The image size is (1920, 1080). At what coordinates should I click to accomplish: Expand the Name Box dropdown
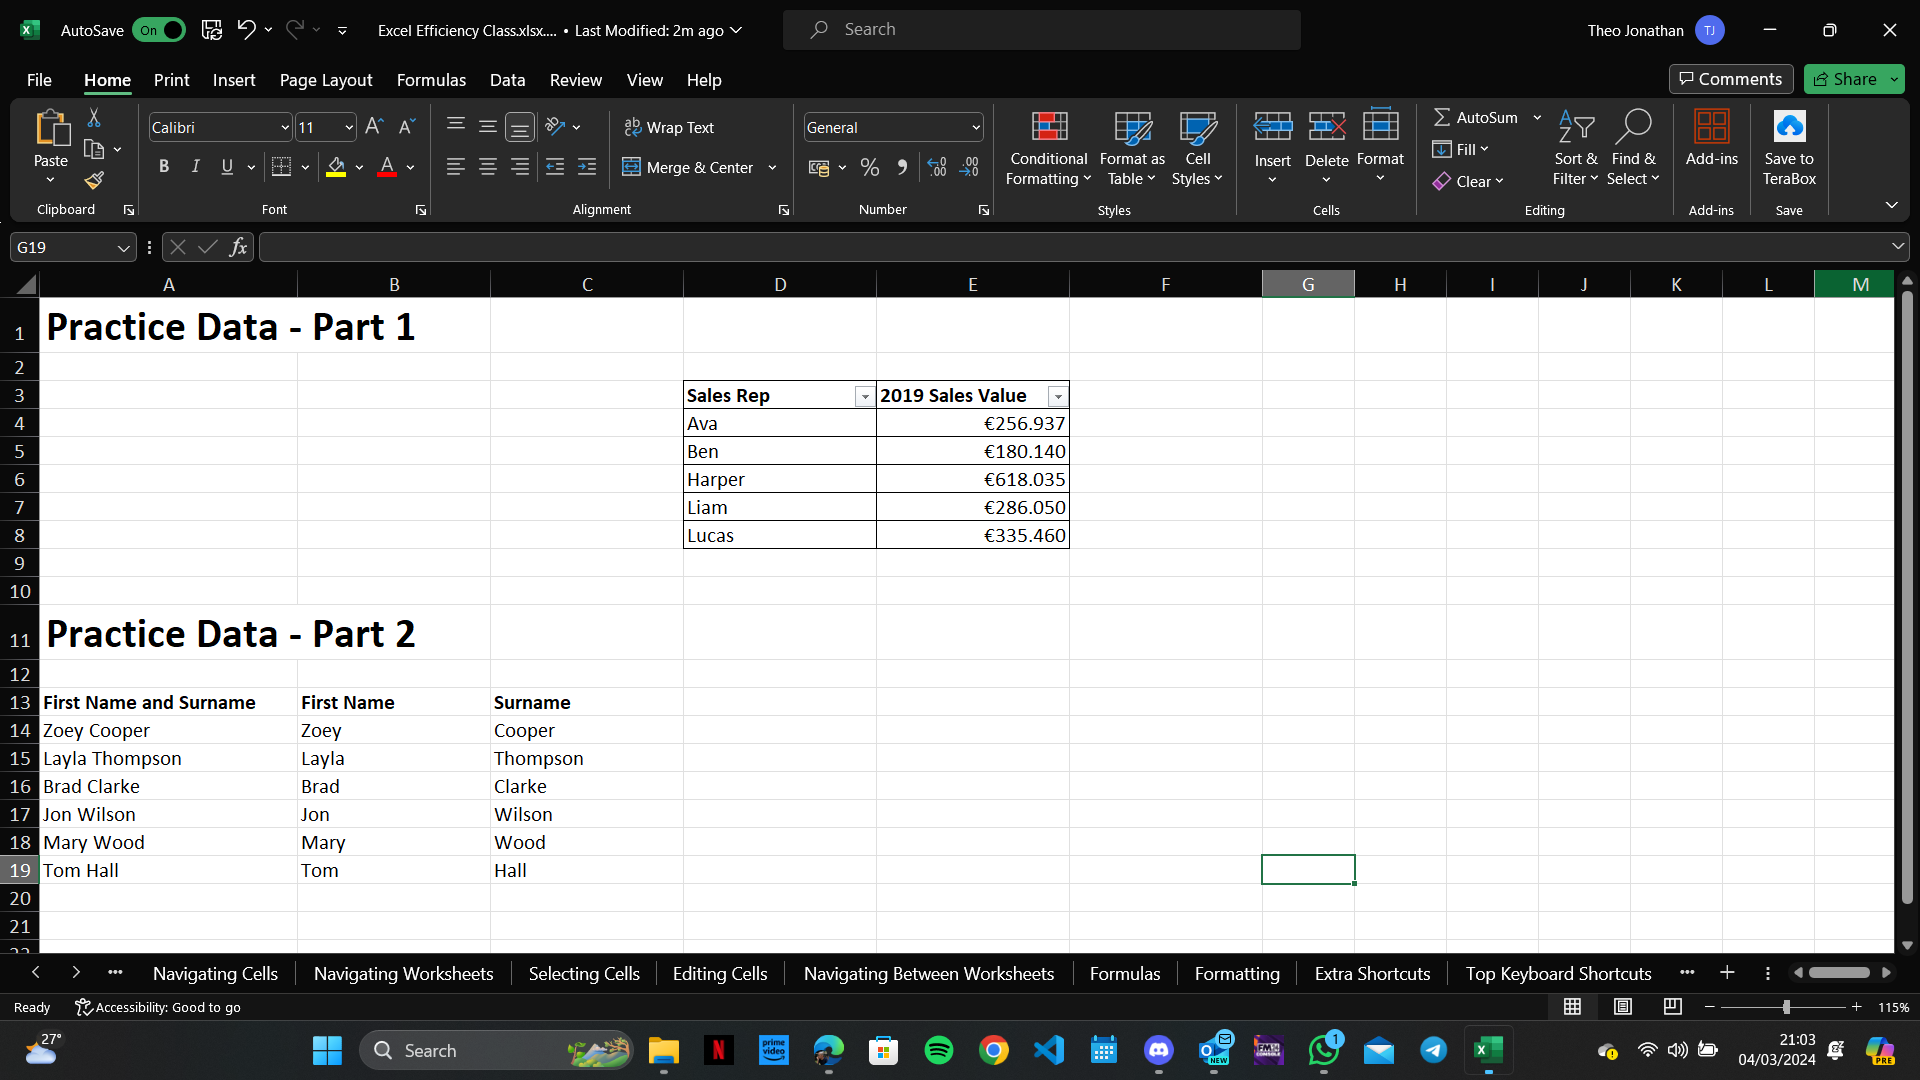pyautogui.click(x=123, y=248)
